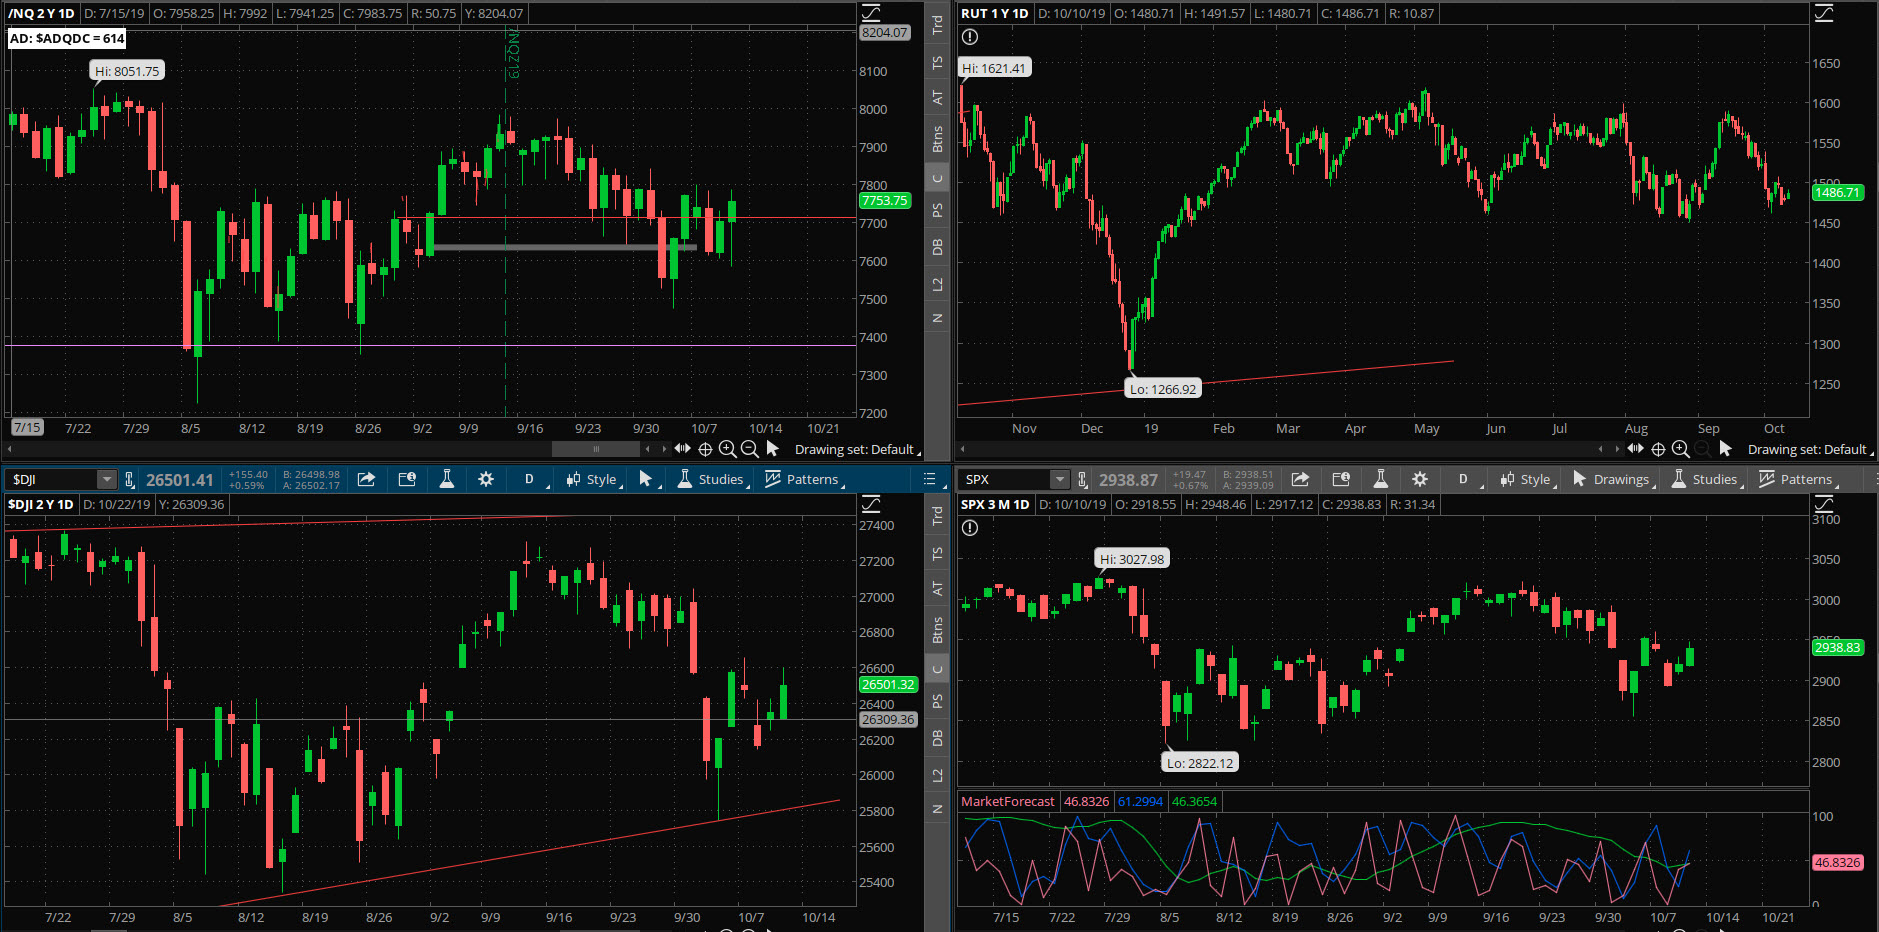The height and width of the screenshot is (932, 1879).
Task: Activate crosshair tool under the RUT chart
Action: pyautogui.click(x=1658, y=449)
